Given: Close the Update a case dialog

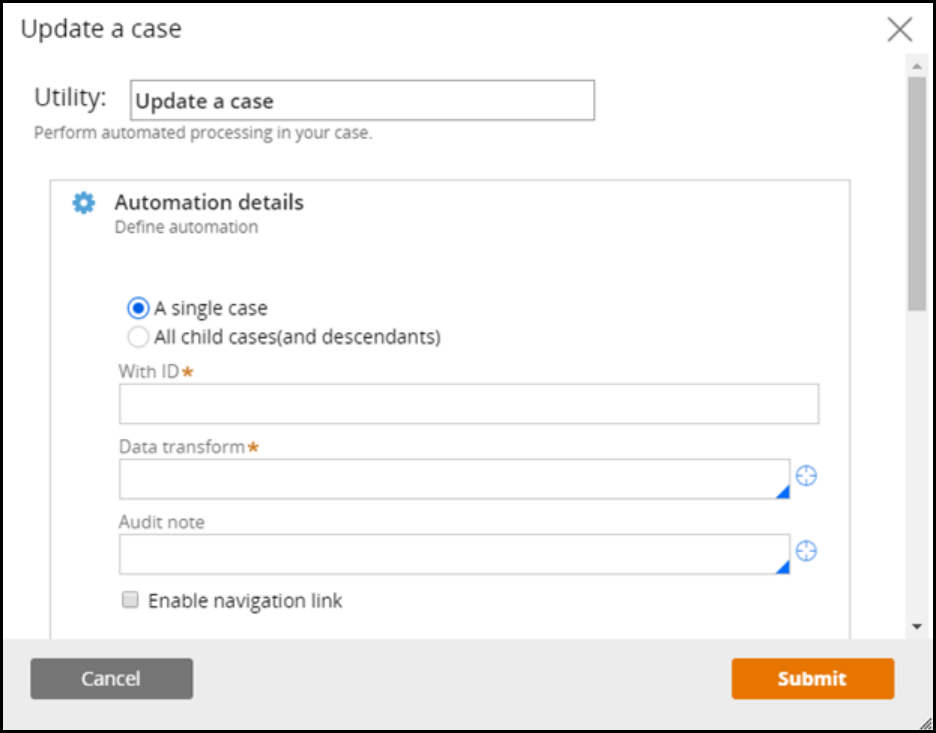Looking at the screenshot, I should click(x=900, y=29).
